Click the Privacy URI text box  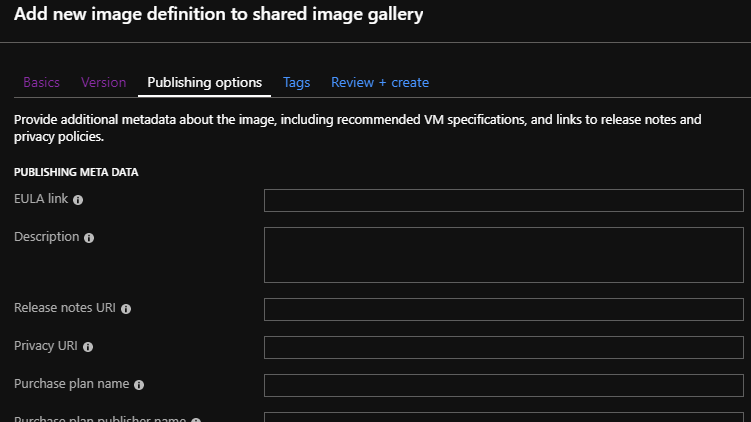pos(503,347)
